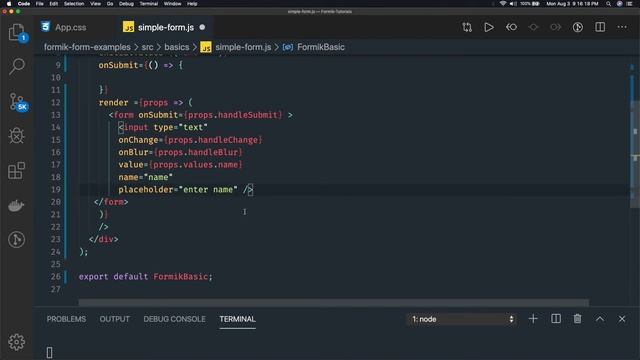
Task: Click the Spotlight search icon in menu bar
Action: point(608,4)
